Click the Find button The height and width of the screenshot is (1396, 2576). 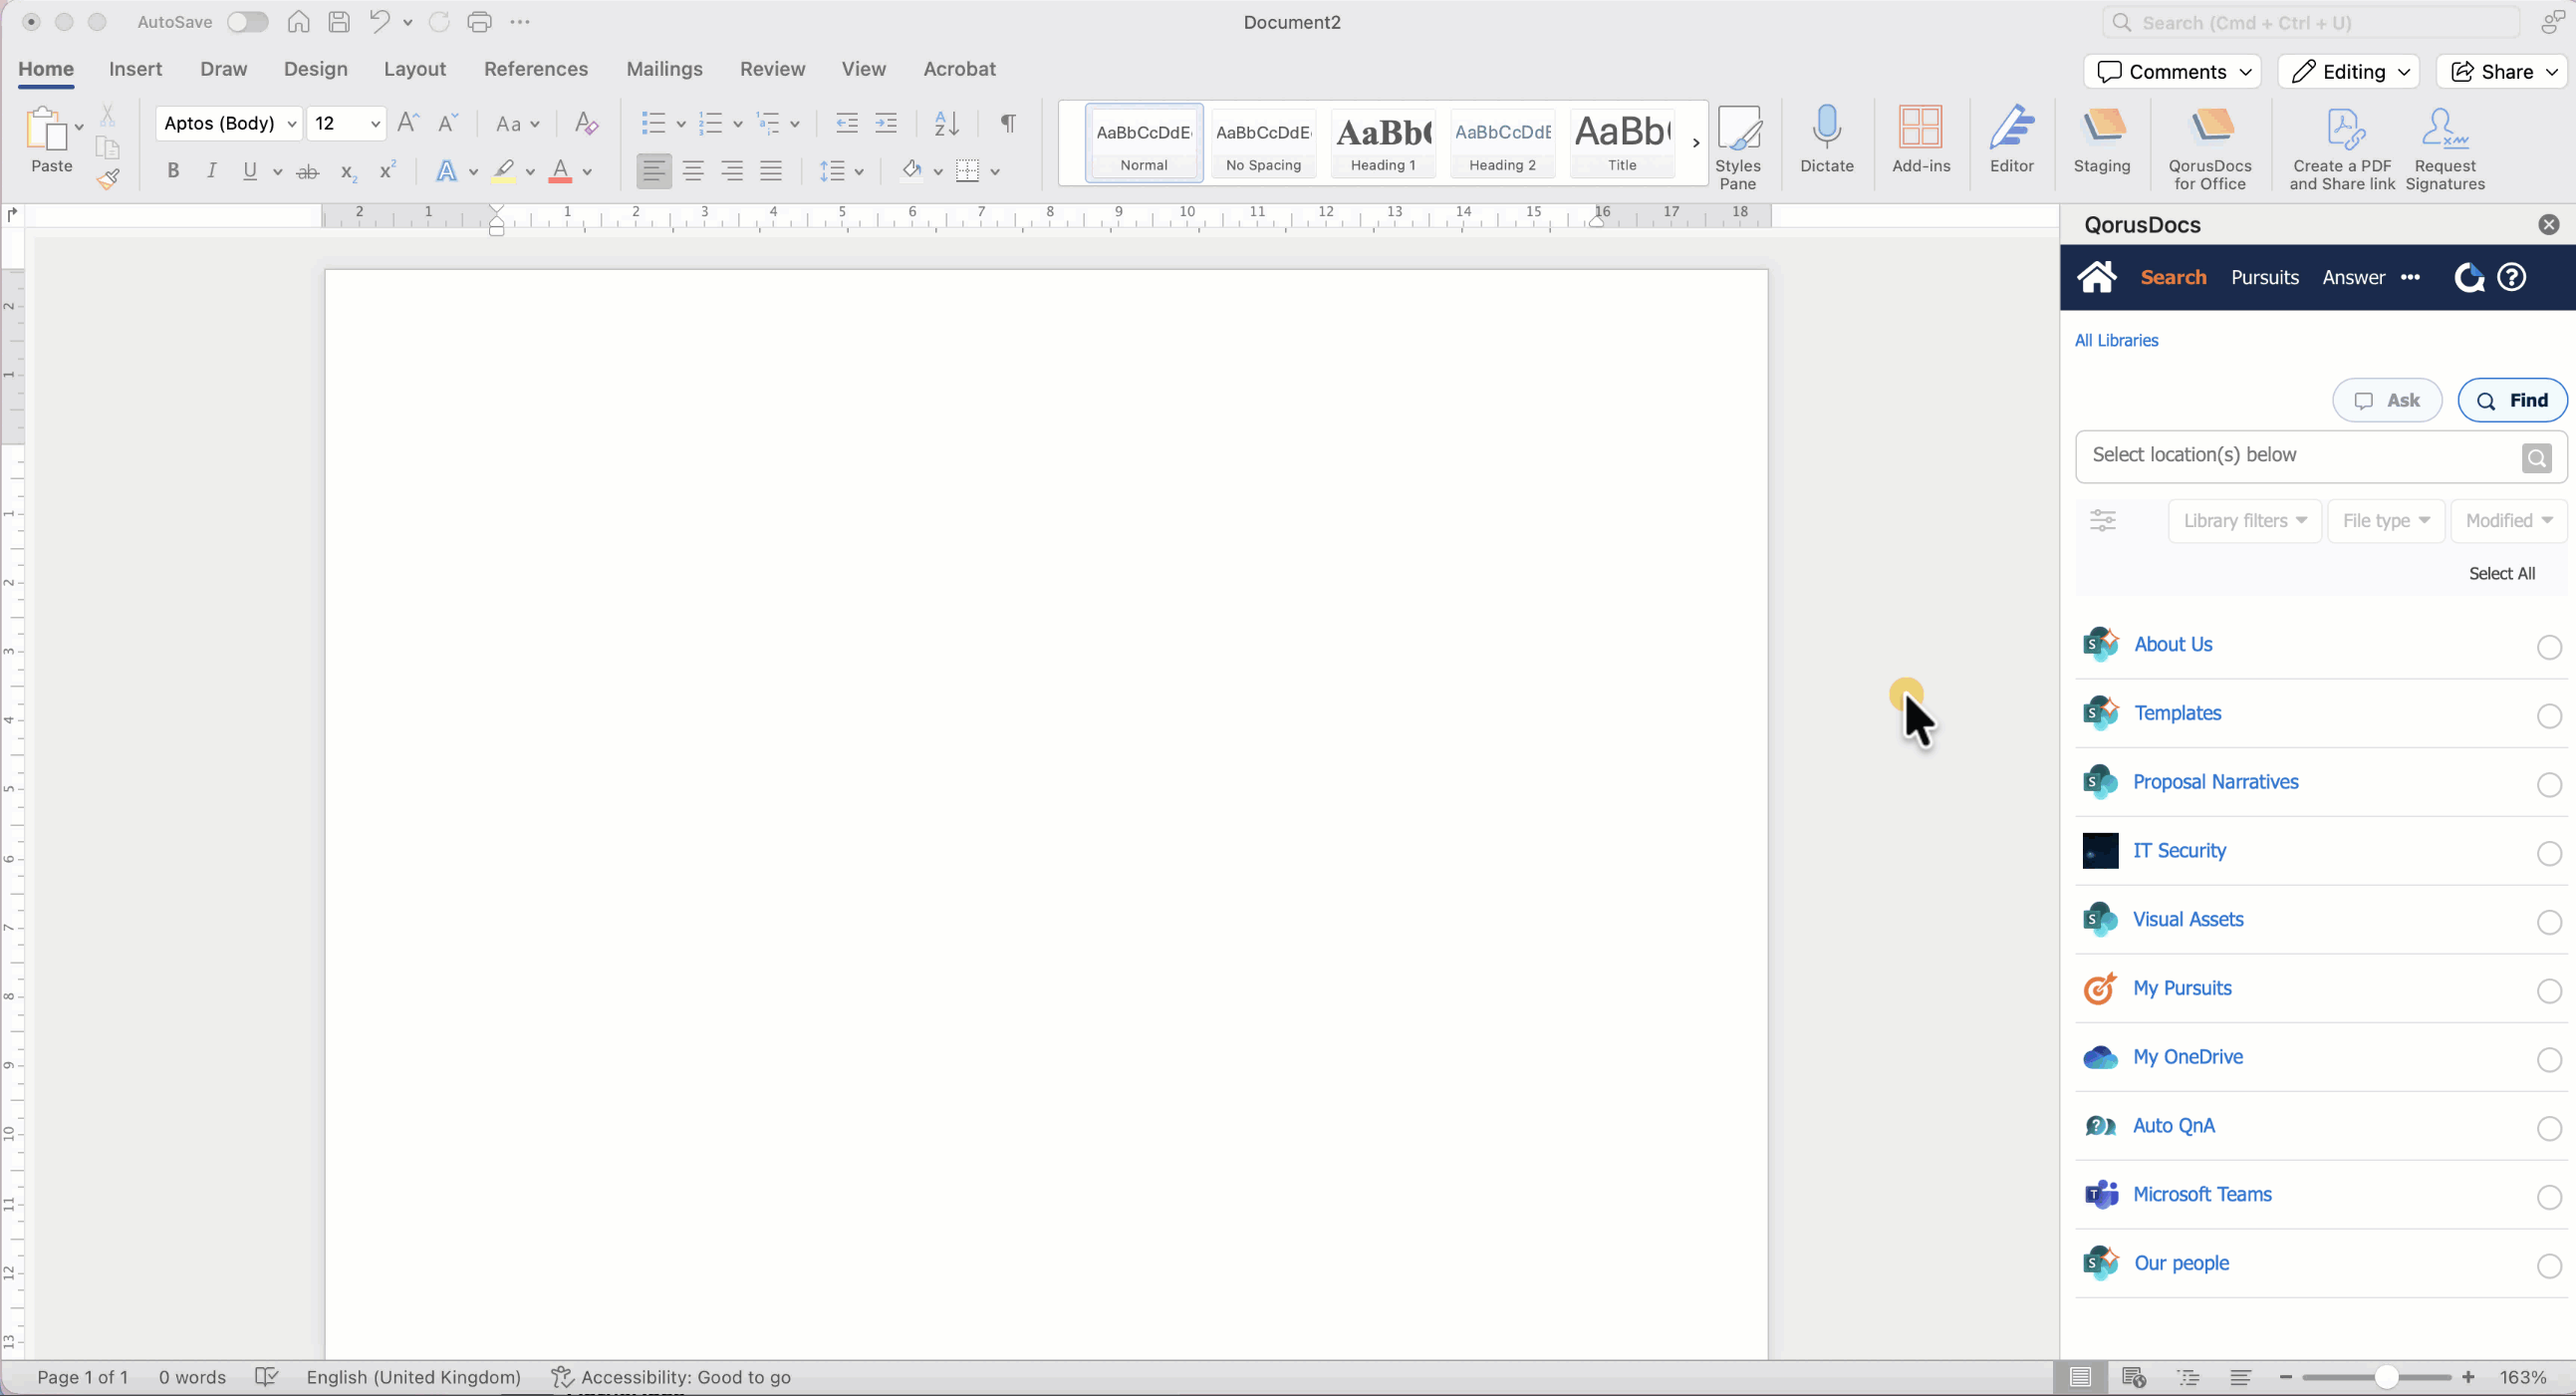[2512, 400]
